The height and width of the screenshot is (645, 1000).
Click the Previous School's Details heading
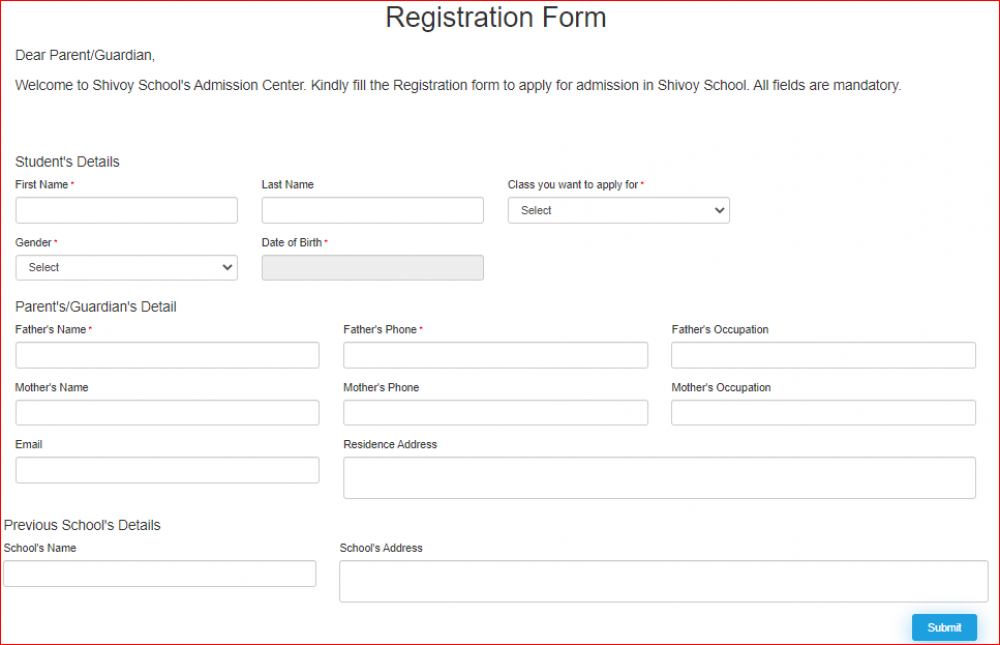pos(82,525)
